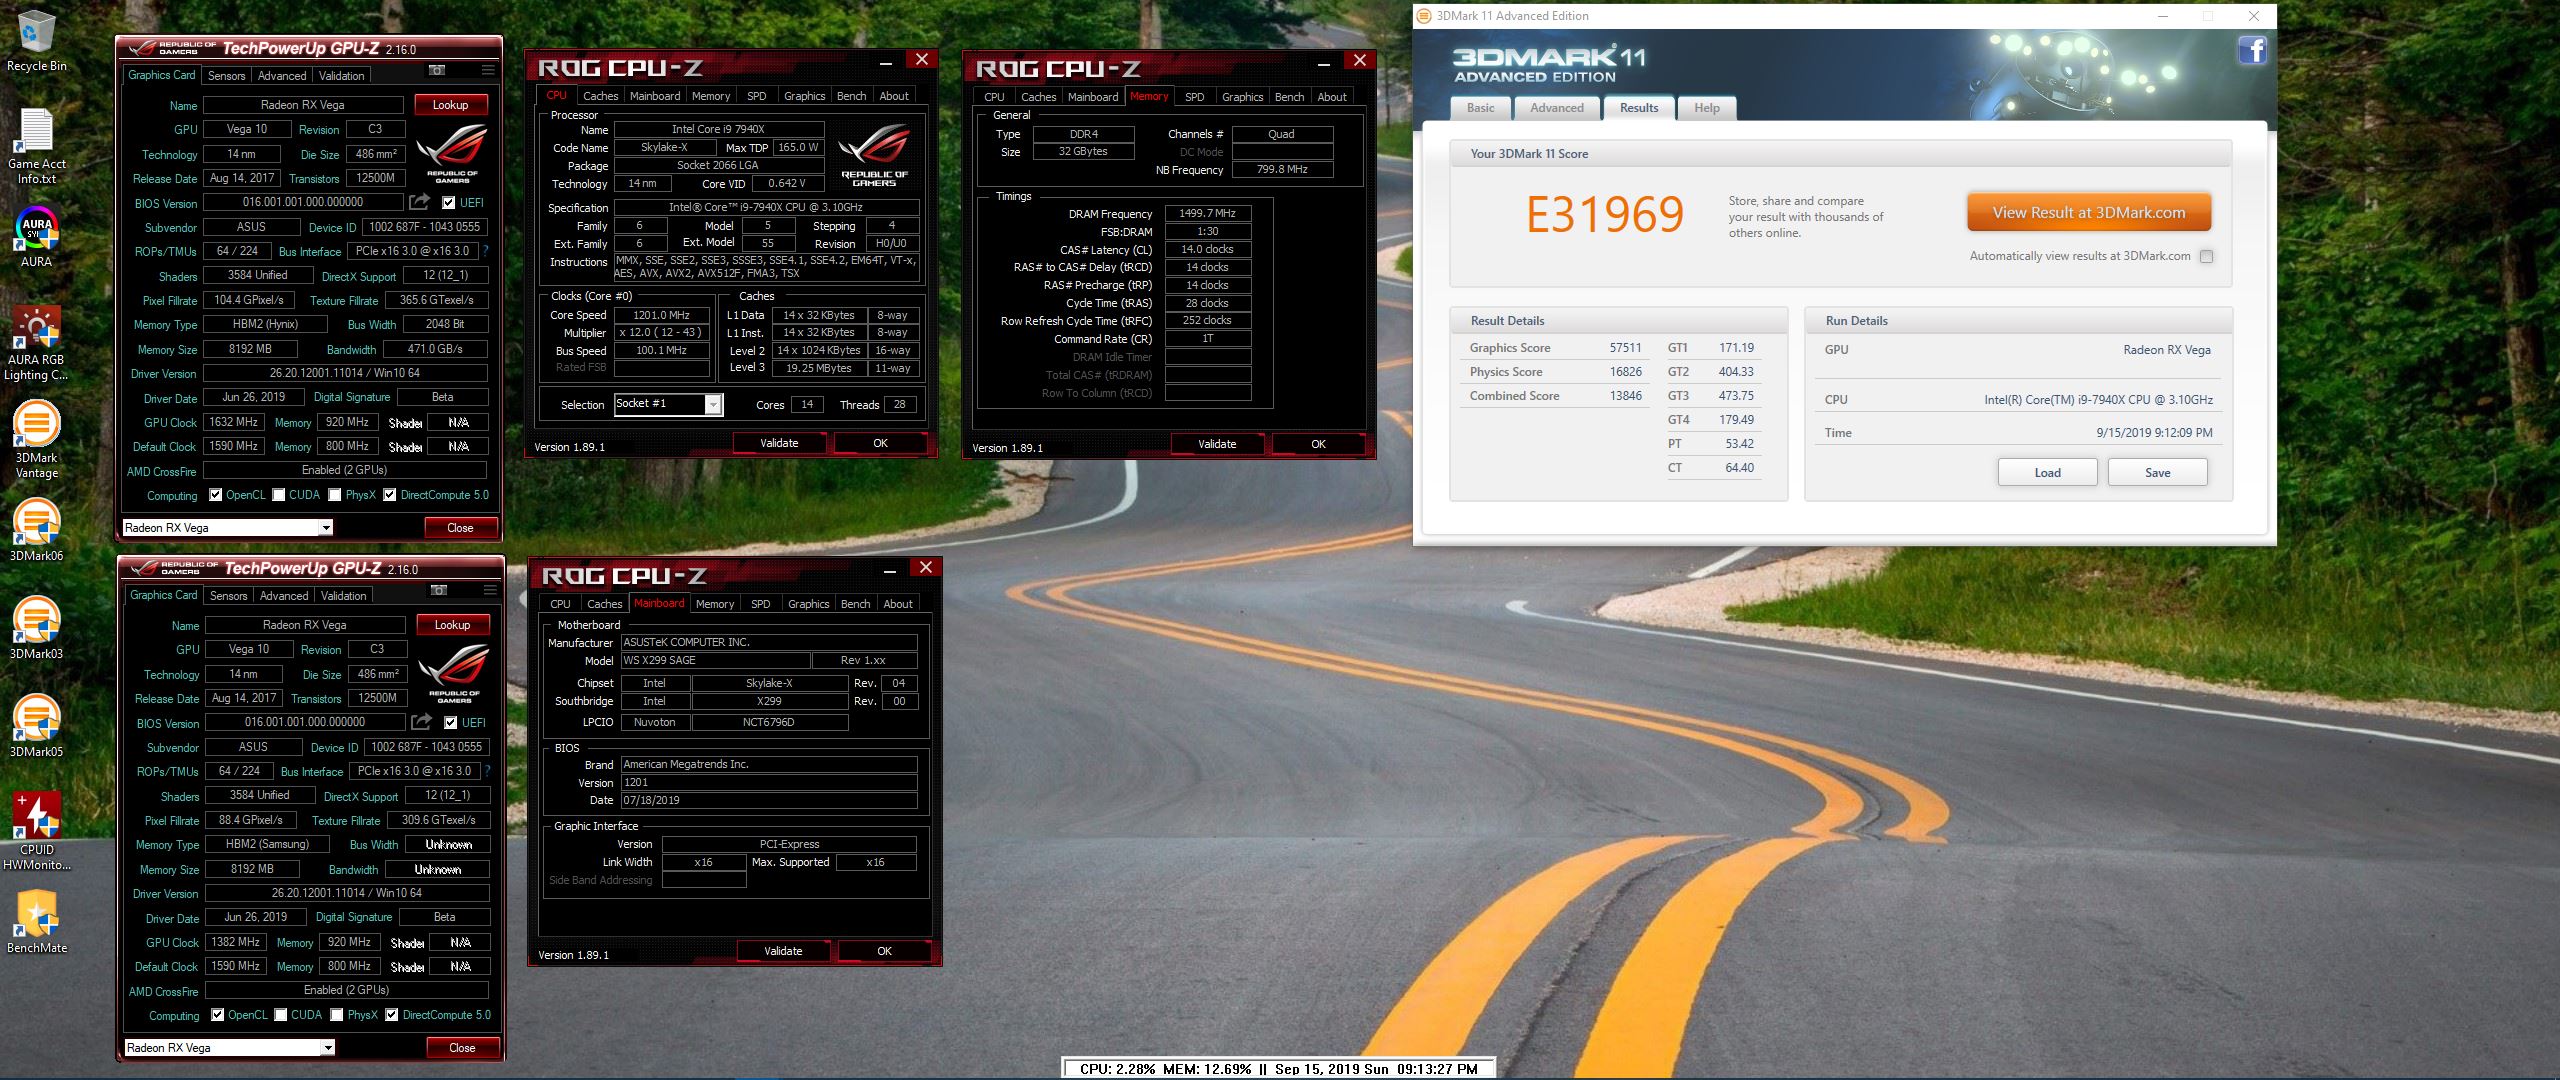
Task: Click Lookup button in top GPU-Z window
Action: 450,105
